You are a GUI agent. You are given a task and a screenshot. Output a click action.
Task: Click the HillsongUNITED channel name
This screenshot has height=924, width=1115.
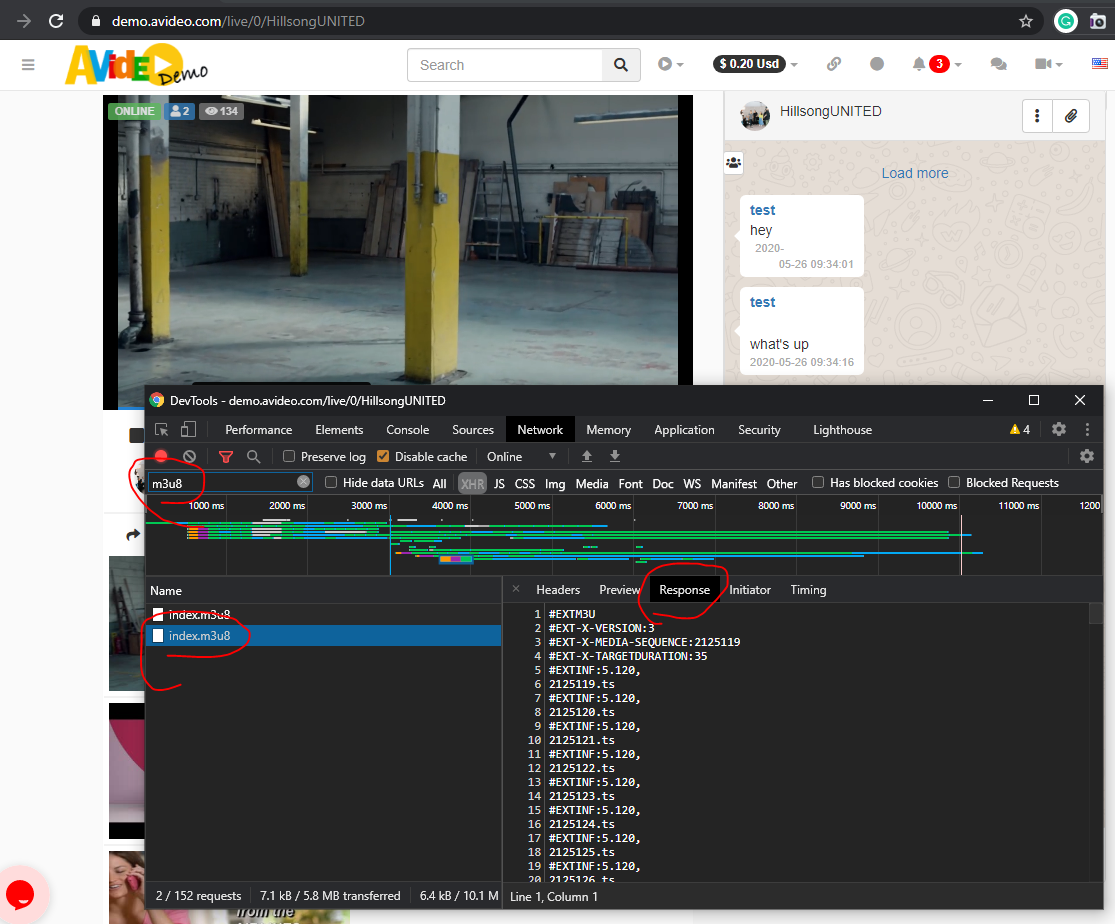pos(831,111)
